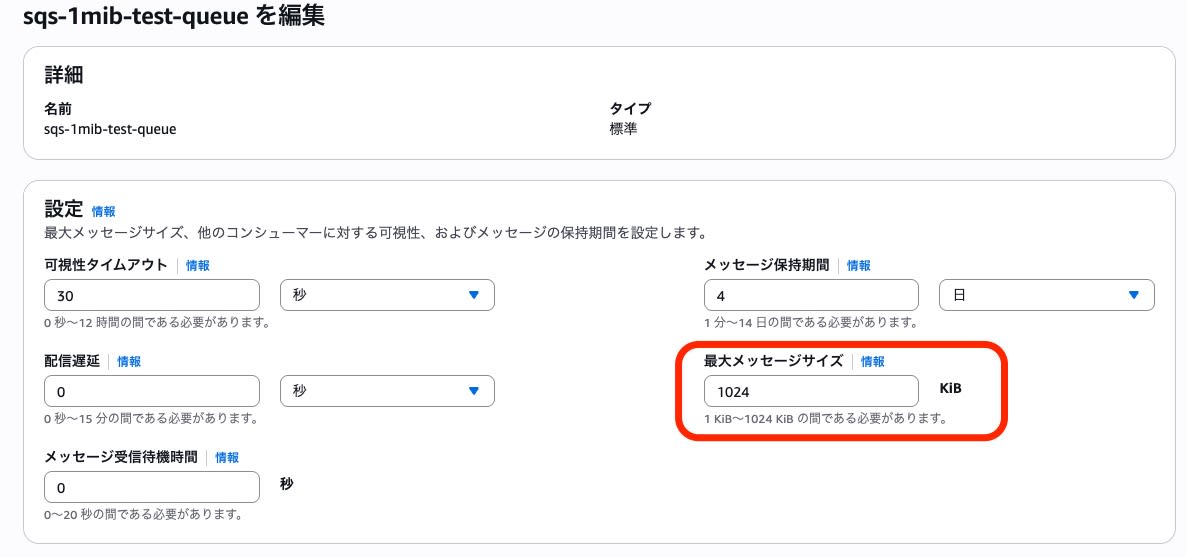Select the 詳細 section heading
1186x557 pixels.
[x=64, y=74]
